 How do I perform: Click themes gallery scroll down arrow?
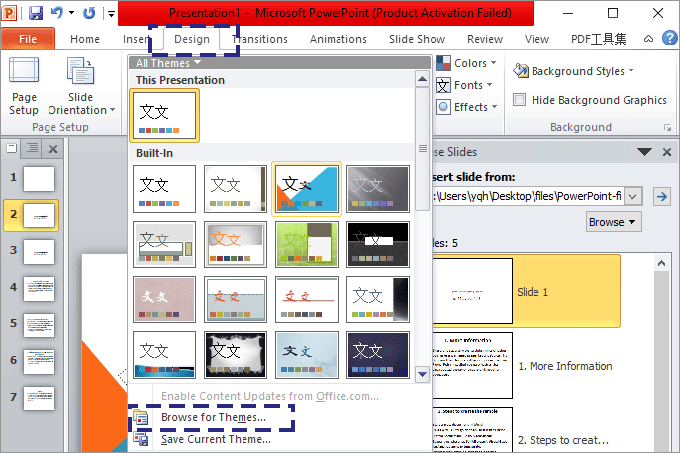[422, 374]
